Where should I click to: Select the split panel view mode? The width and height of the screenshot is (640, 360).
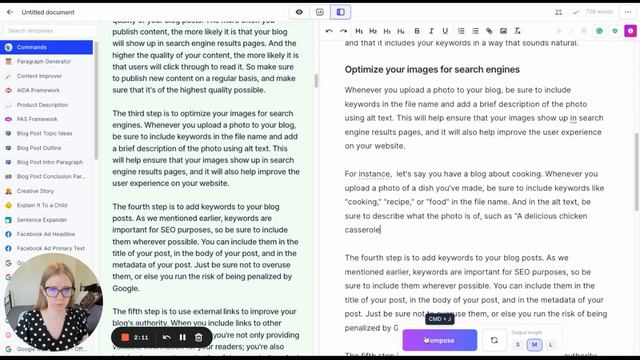pyautogui.click(x=340, y=12)
